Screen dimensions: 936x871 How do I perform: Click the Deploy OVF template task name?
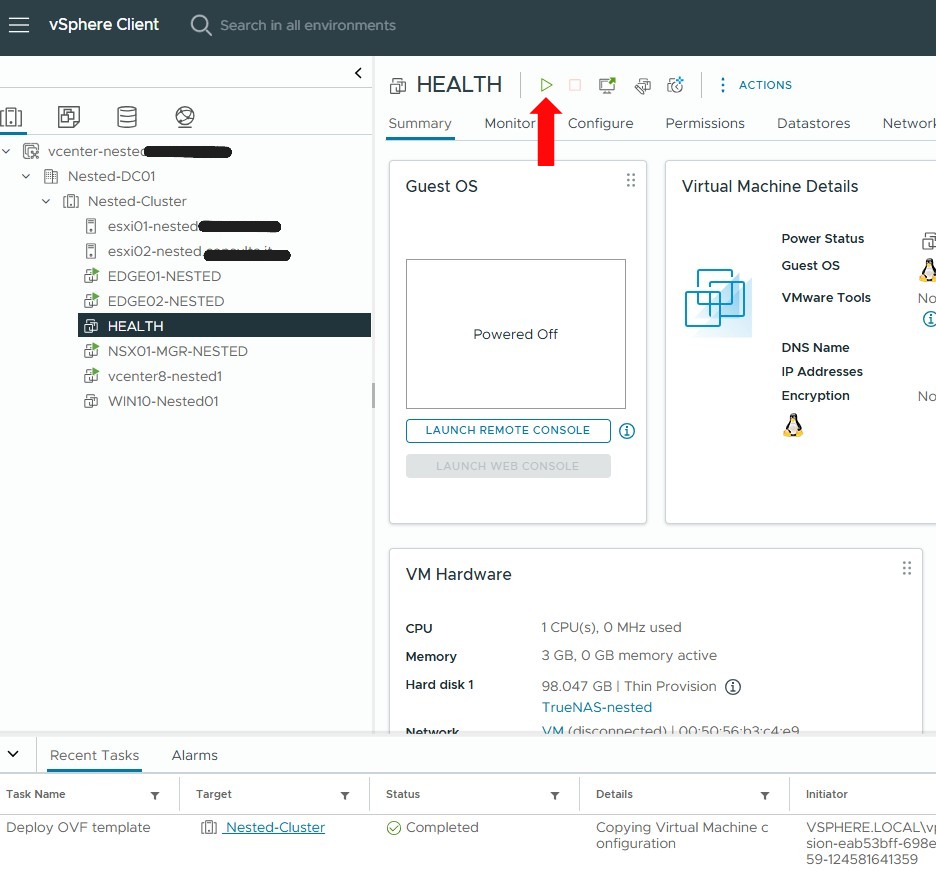pos(78,827)
